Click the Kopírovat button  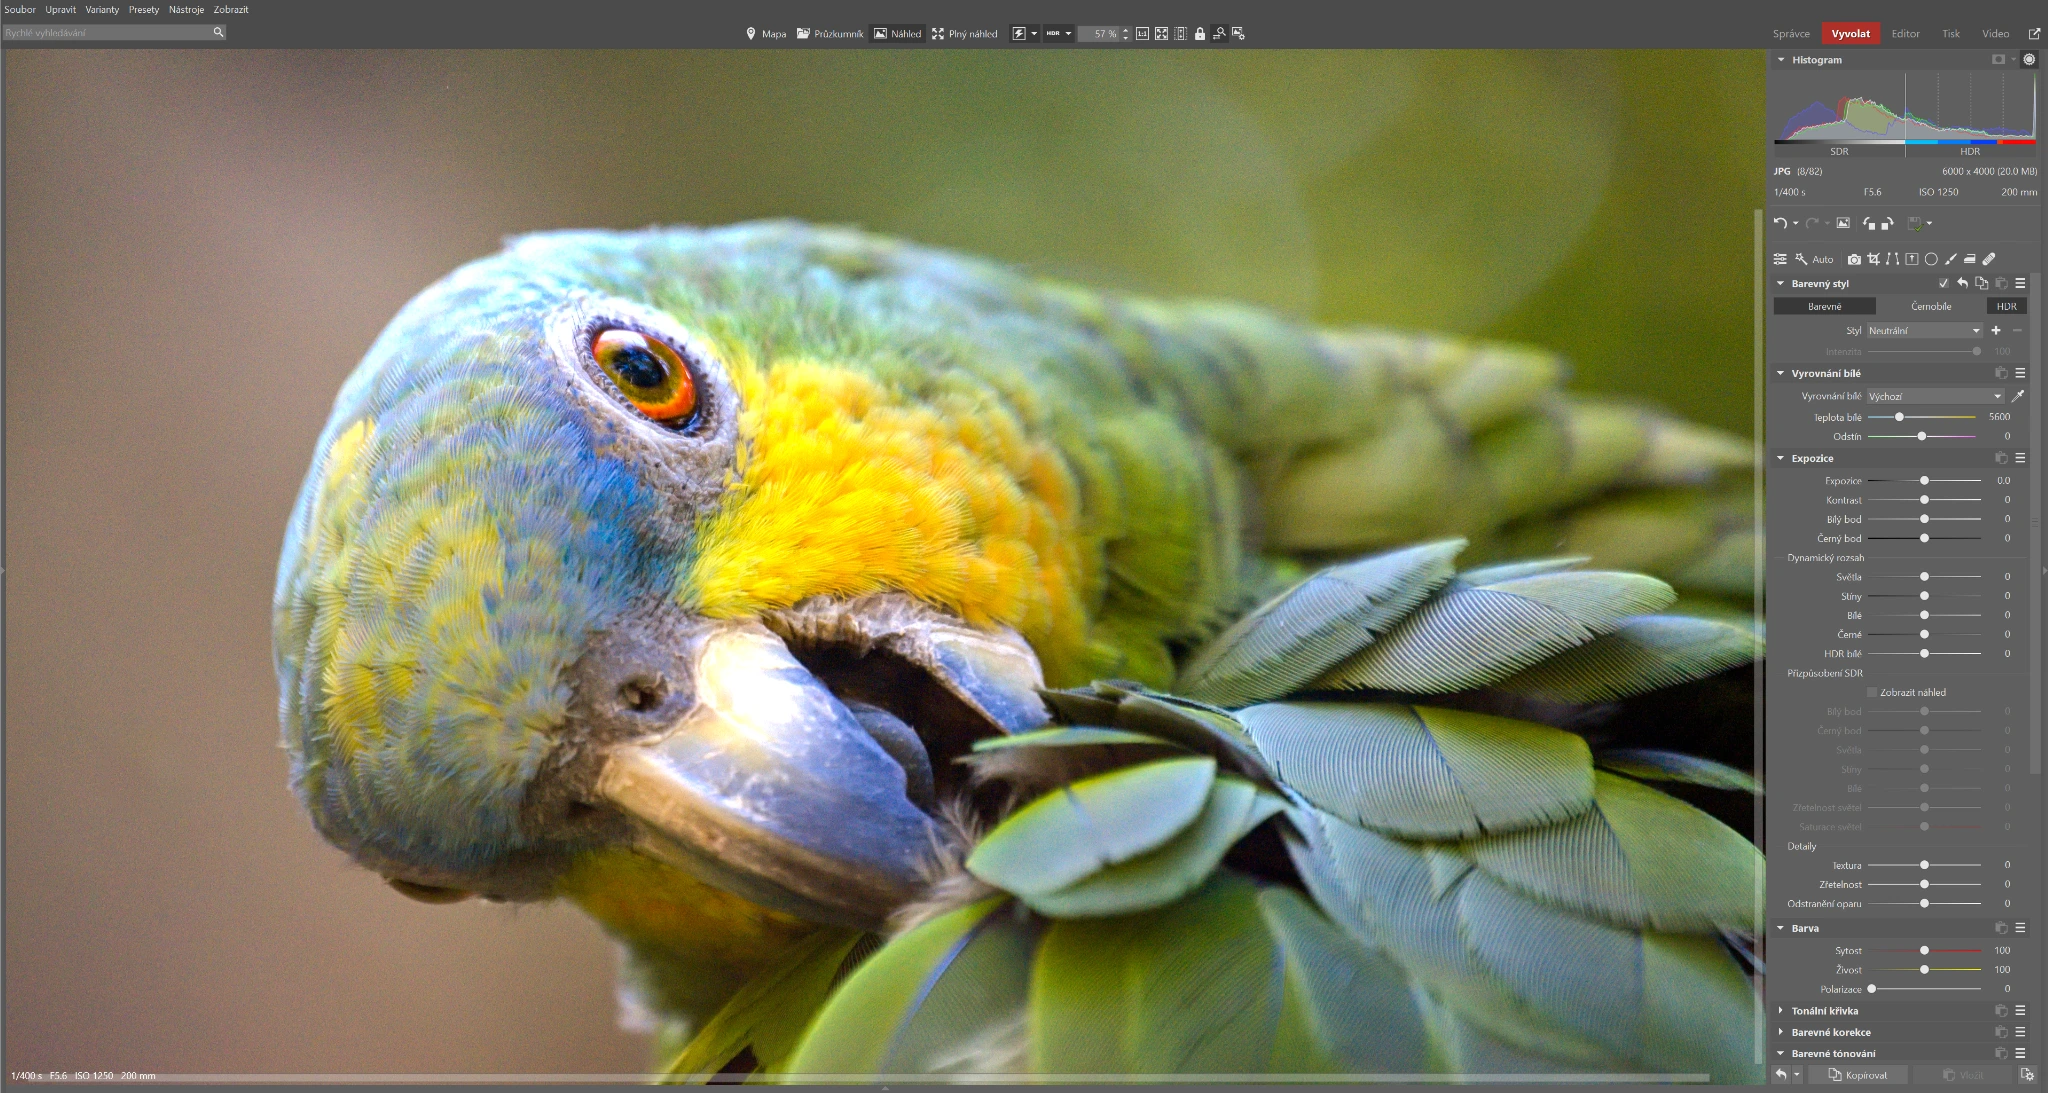tap(1857, 1075)
